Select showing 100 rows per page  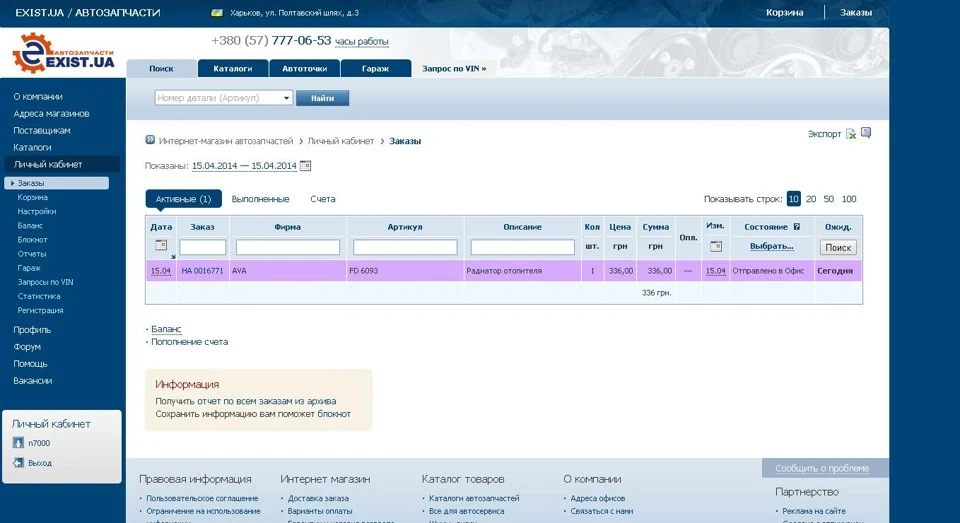849,199
